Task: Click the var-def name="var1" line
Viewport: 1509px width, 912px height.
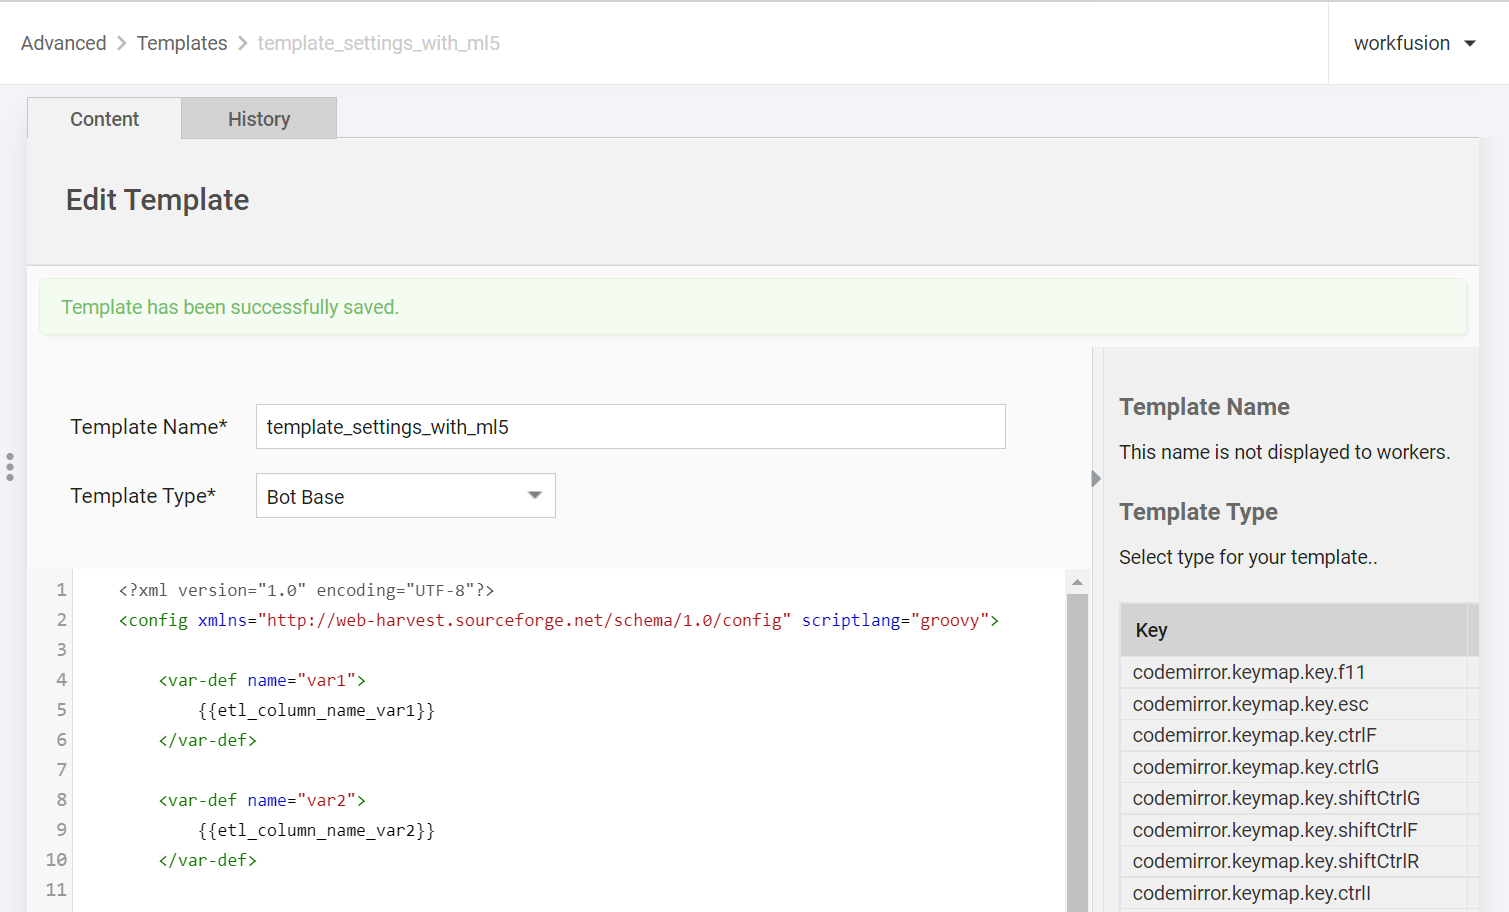Action: click(262, 680)
